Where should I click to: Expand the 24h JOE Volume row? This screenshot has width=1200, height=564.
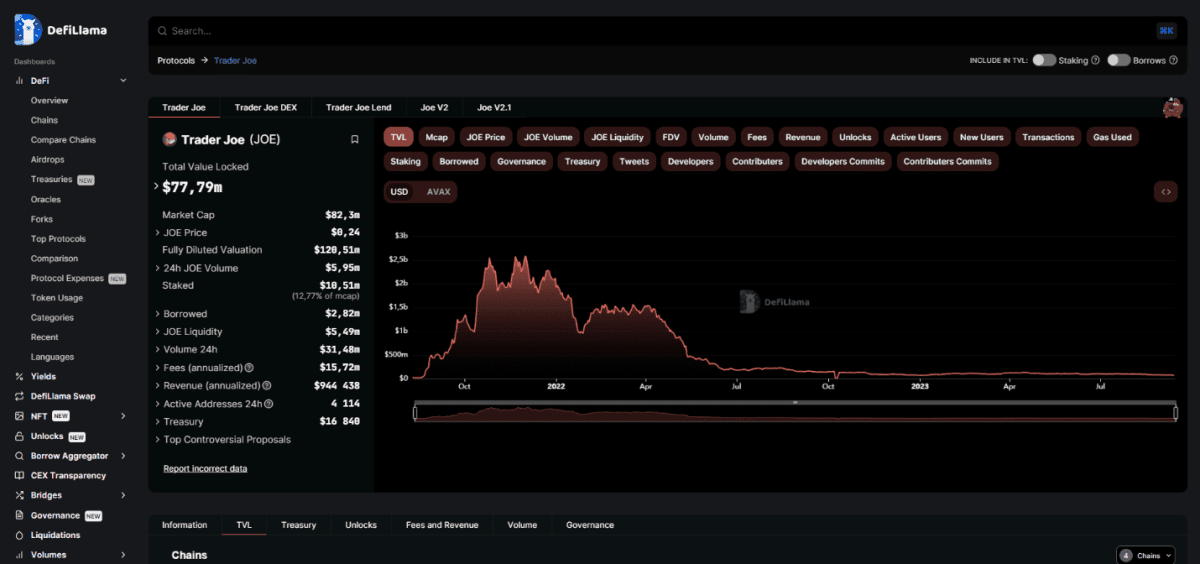158,268
